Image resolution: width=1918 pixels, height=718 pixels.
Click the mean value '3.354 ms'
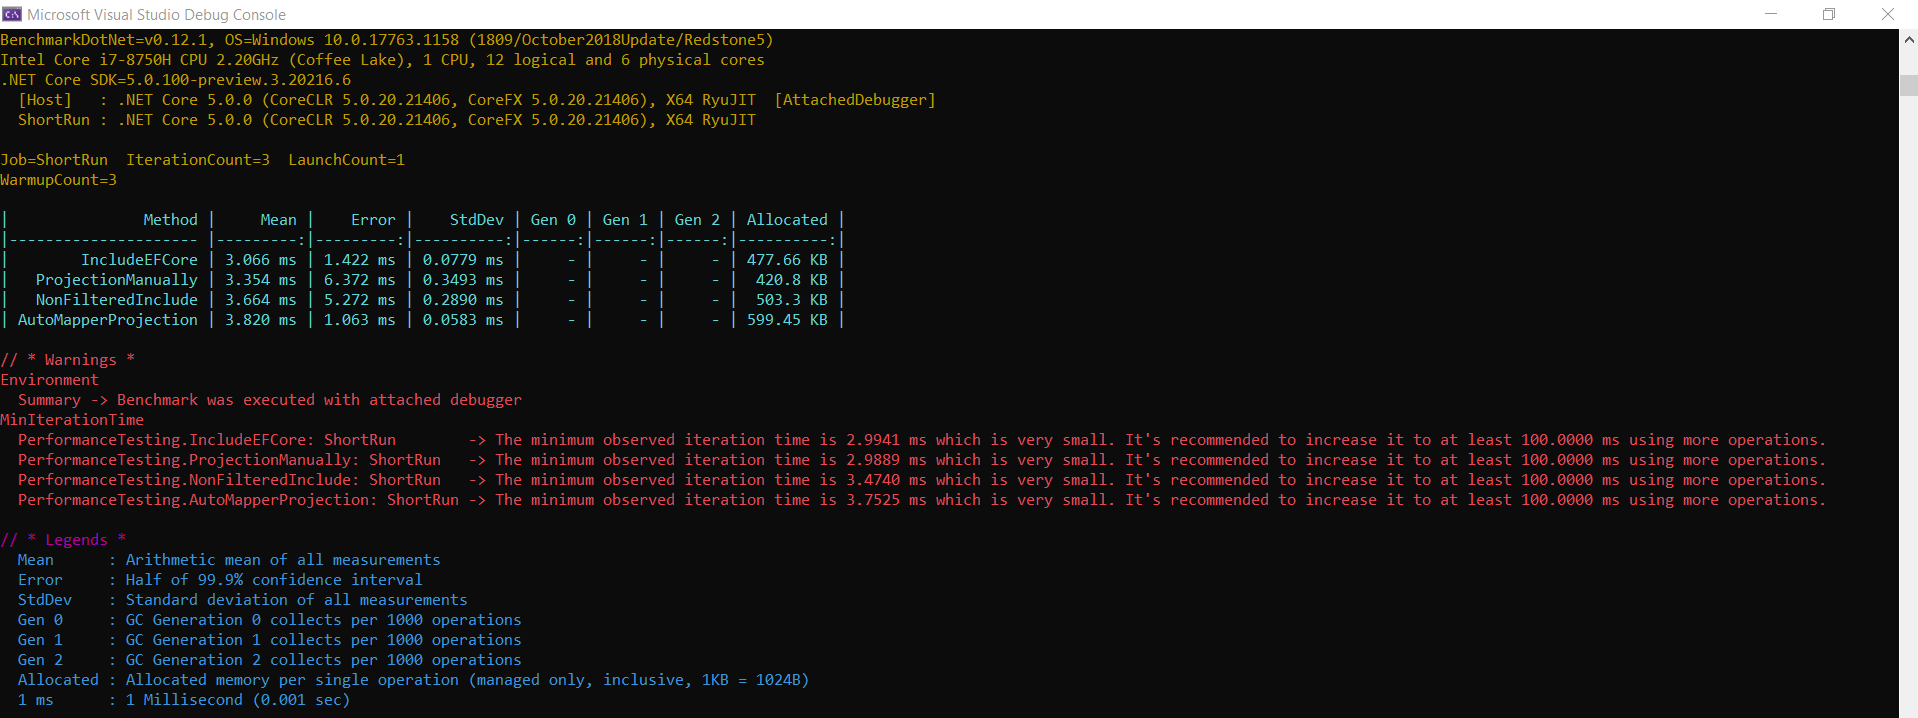[x=260, y=280]
